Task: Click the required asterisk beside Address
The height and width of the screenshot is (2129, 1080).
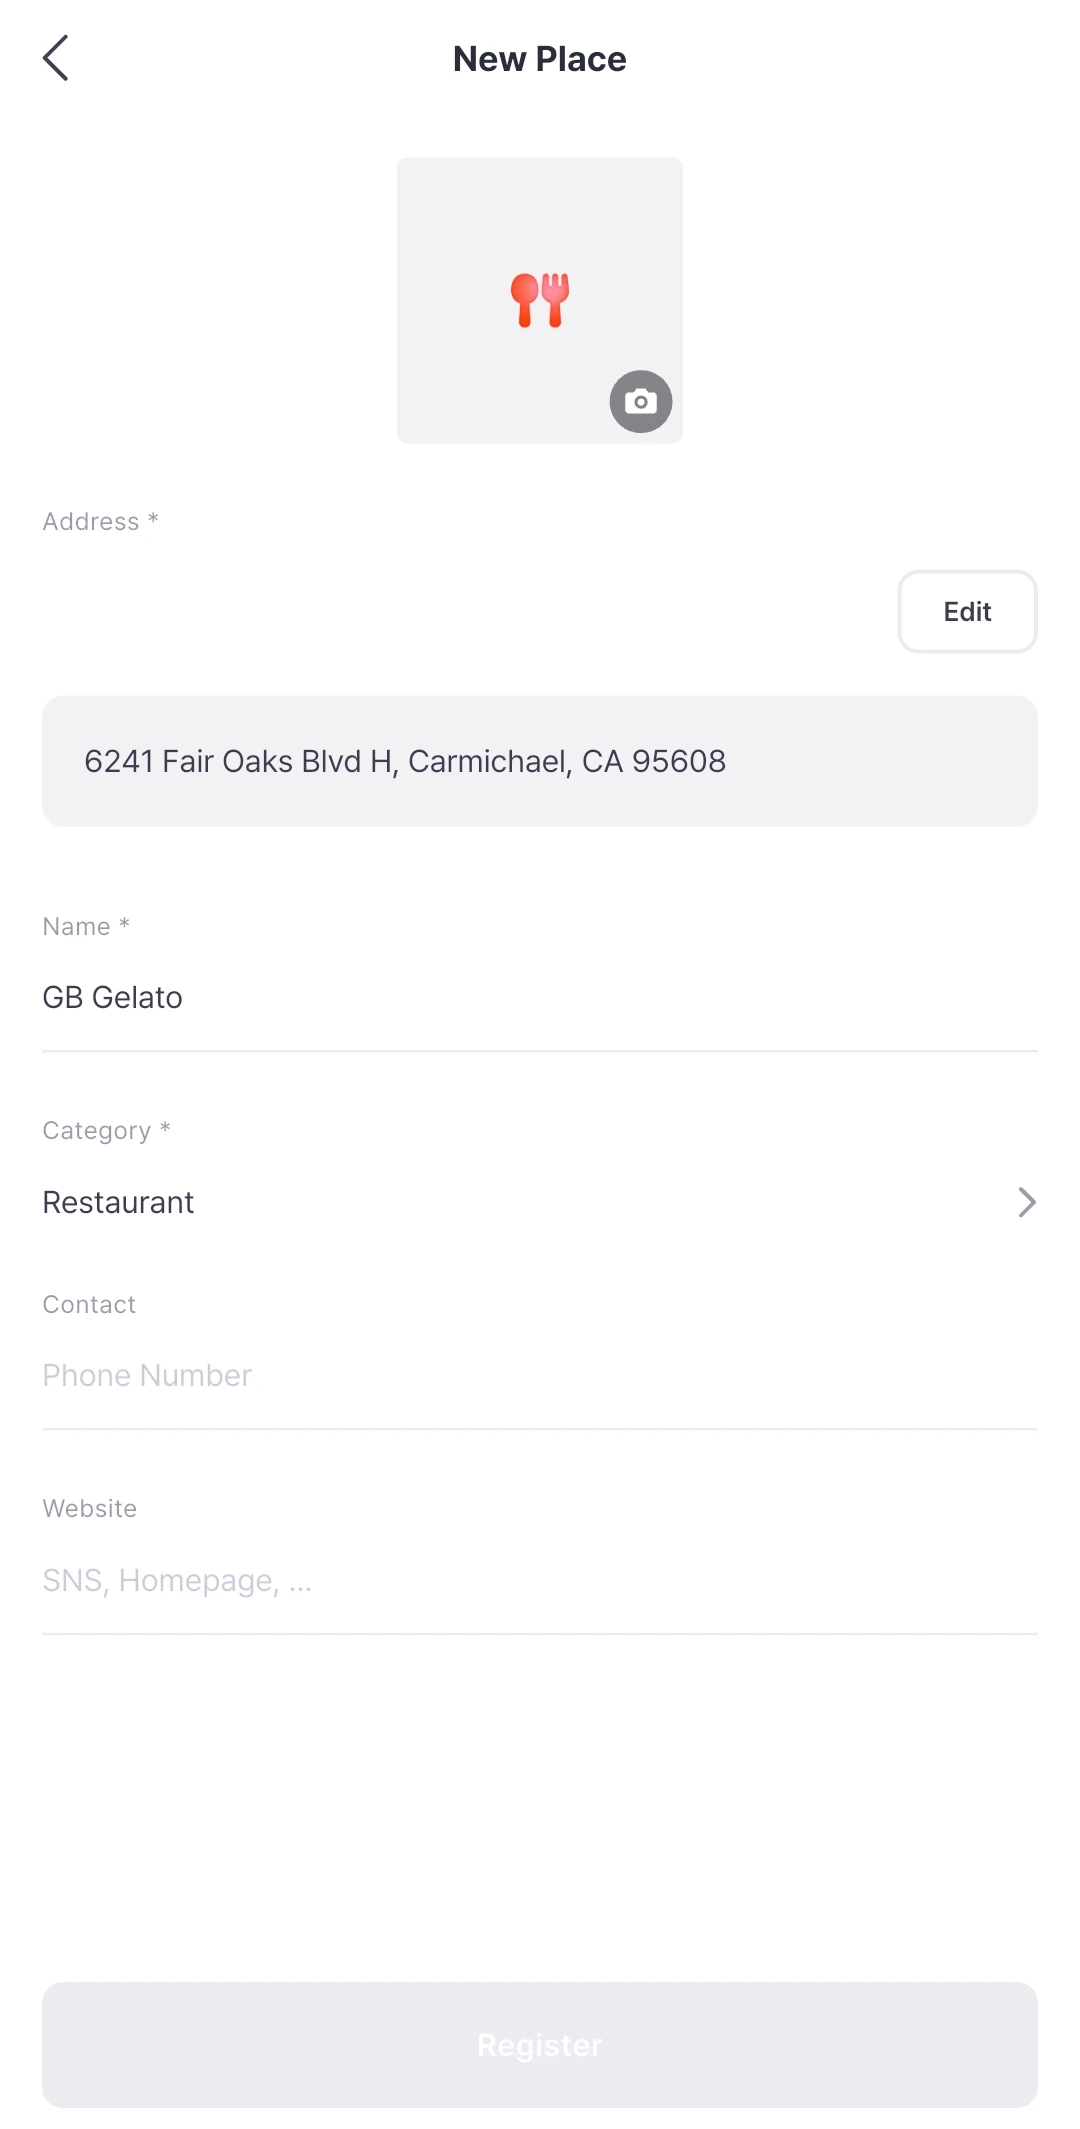Action: (153, 519)
